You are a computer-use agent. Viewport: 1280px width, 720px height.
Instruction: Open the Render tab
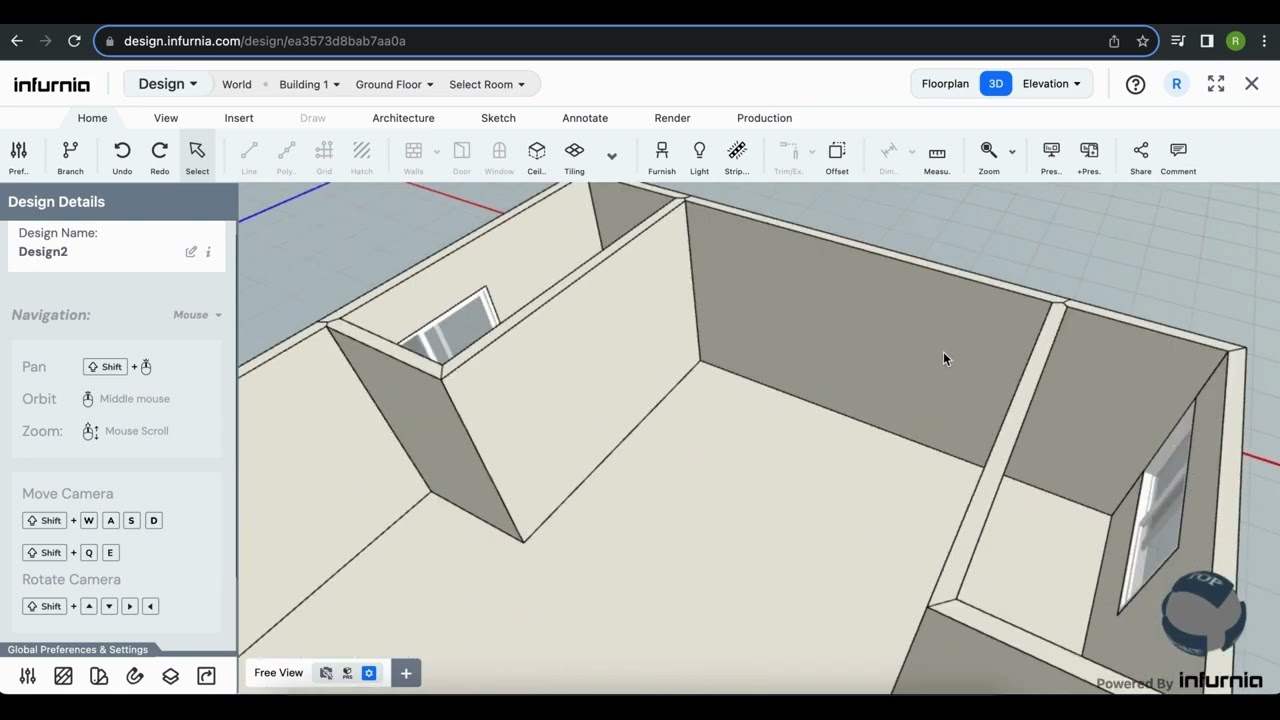(x=672, y=118)
